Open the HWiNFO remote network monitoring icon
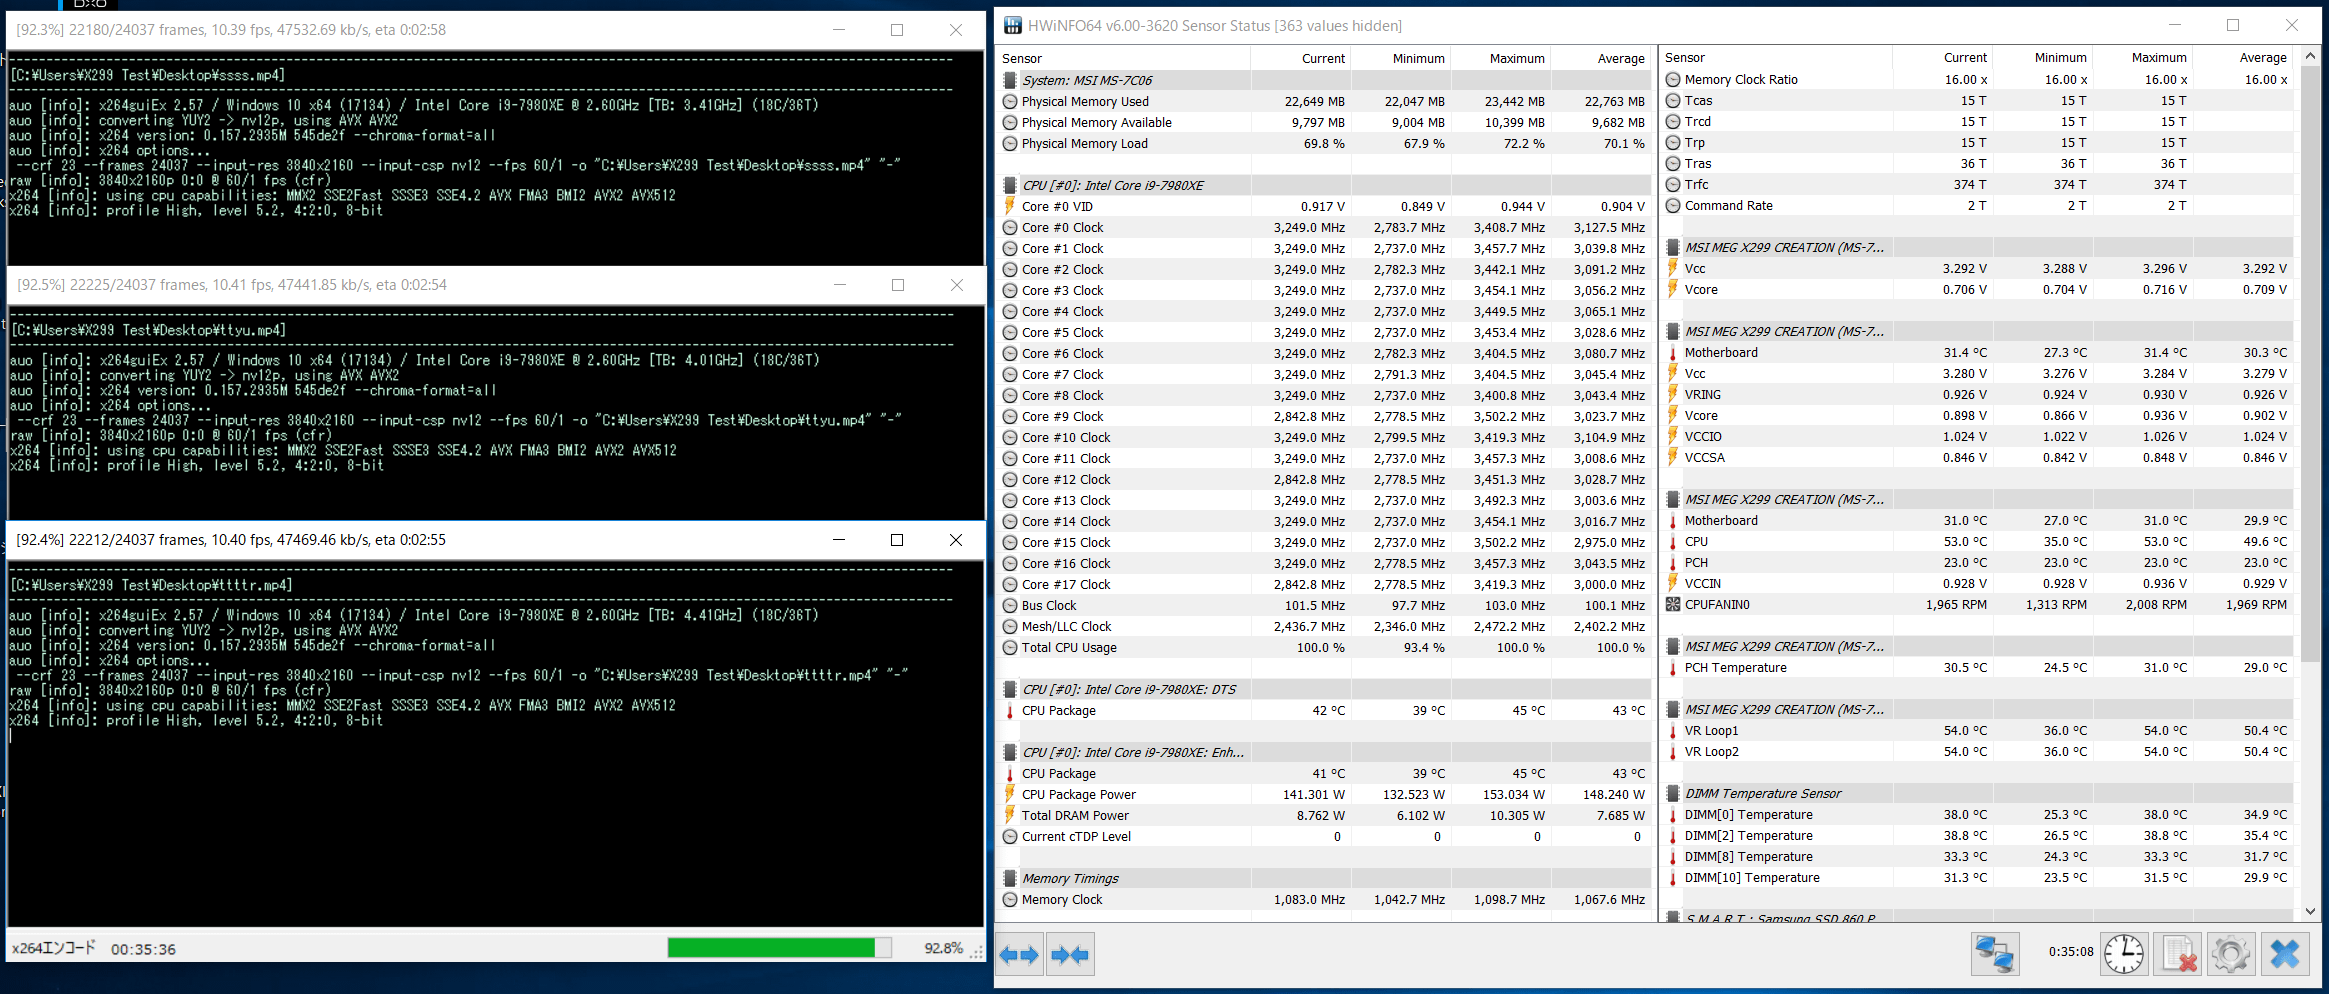The width and height of the screenshot is (2329, 994). [1994, 954]
